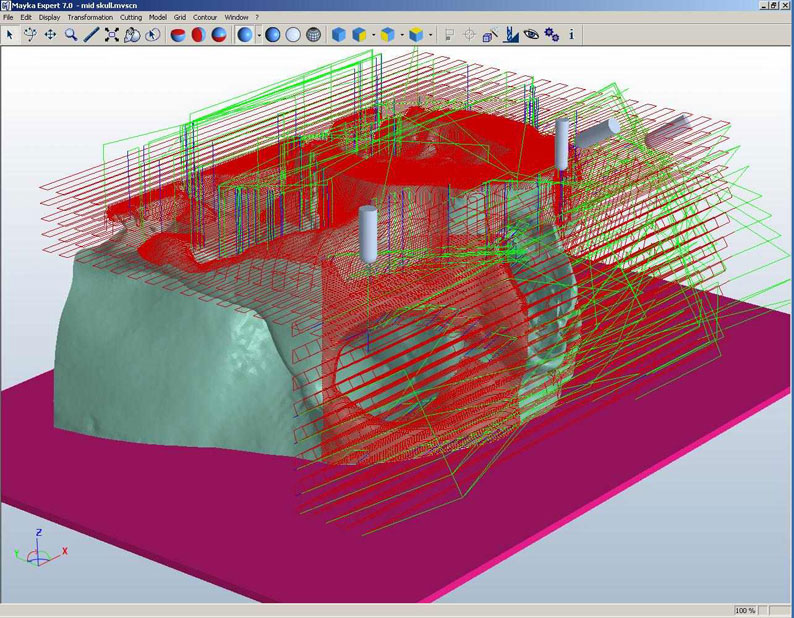The width and height of the screenshot is (794, 618).
Task: Click the 100 % status bar field
Action: (x=745, y=610)
